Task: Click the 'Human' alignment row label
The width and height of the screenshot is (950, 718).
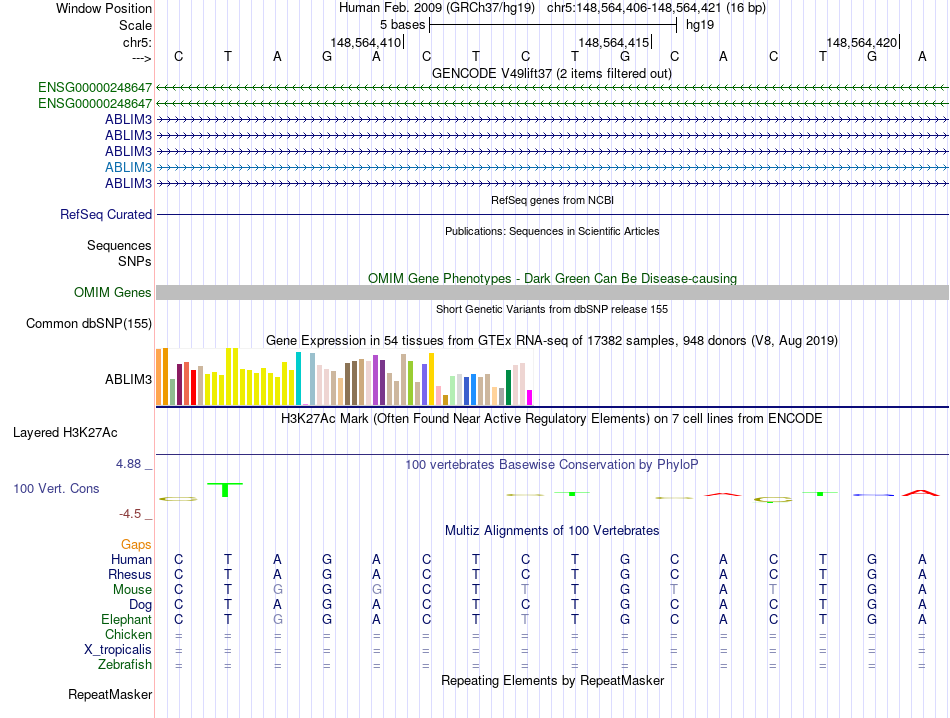Action: [131, 559]
